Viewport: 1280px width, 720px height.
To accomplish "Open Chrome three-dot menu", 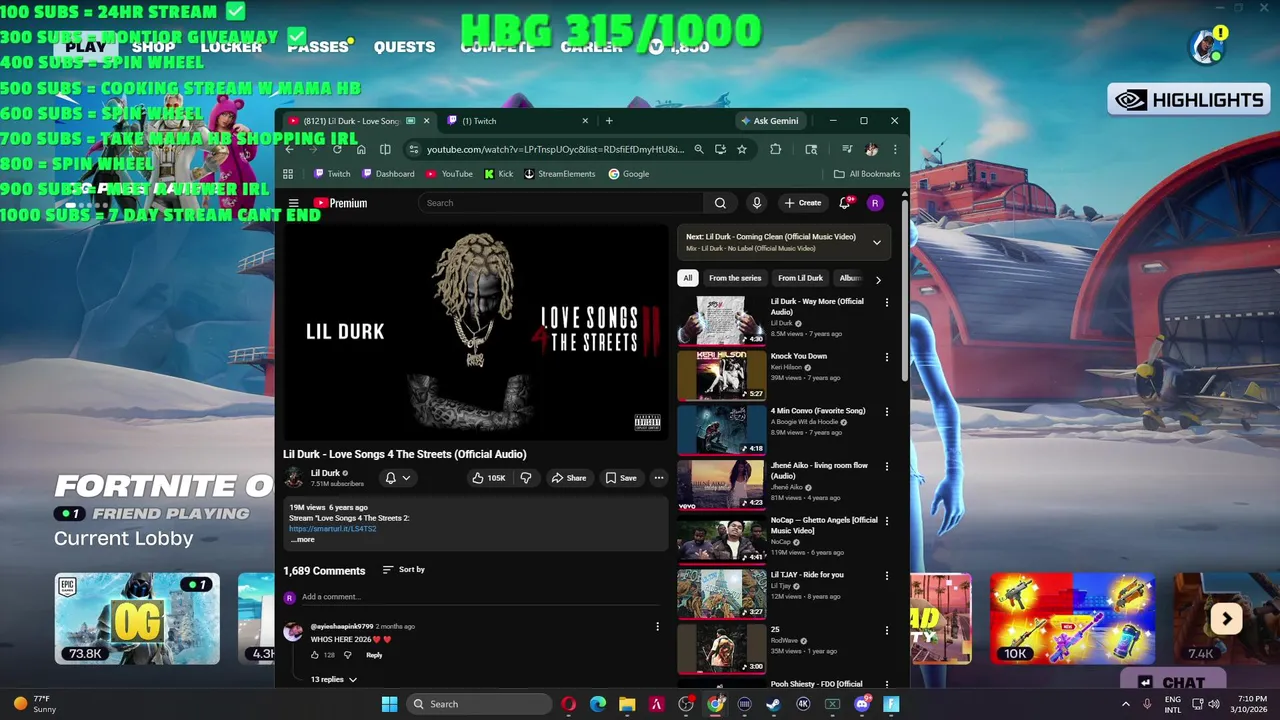I will pyautogui.click(x=895, y=149).
